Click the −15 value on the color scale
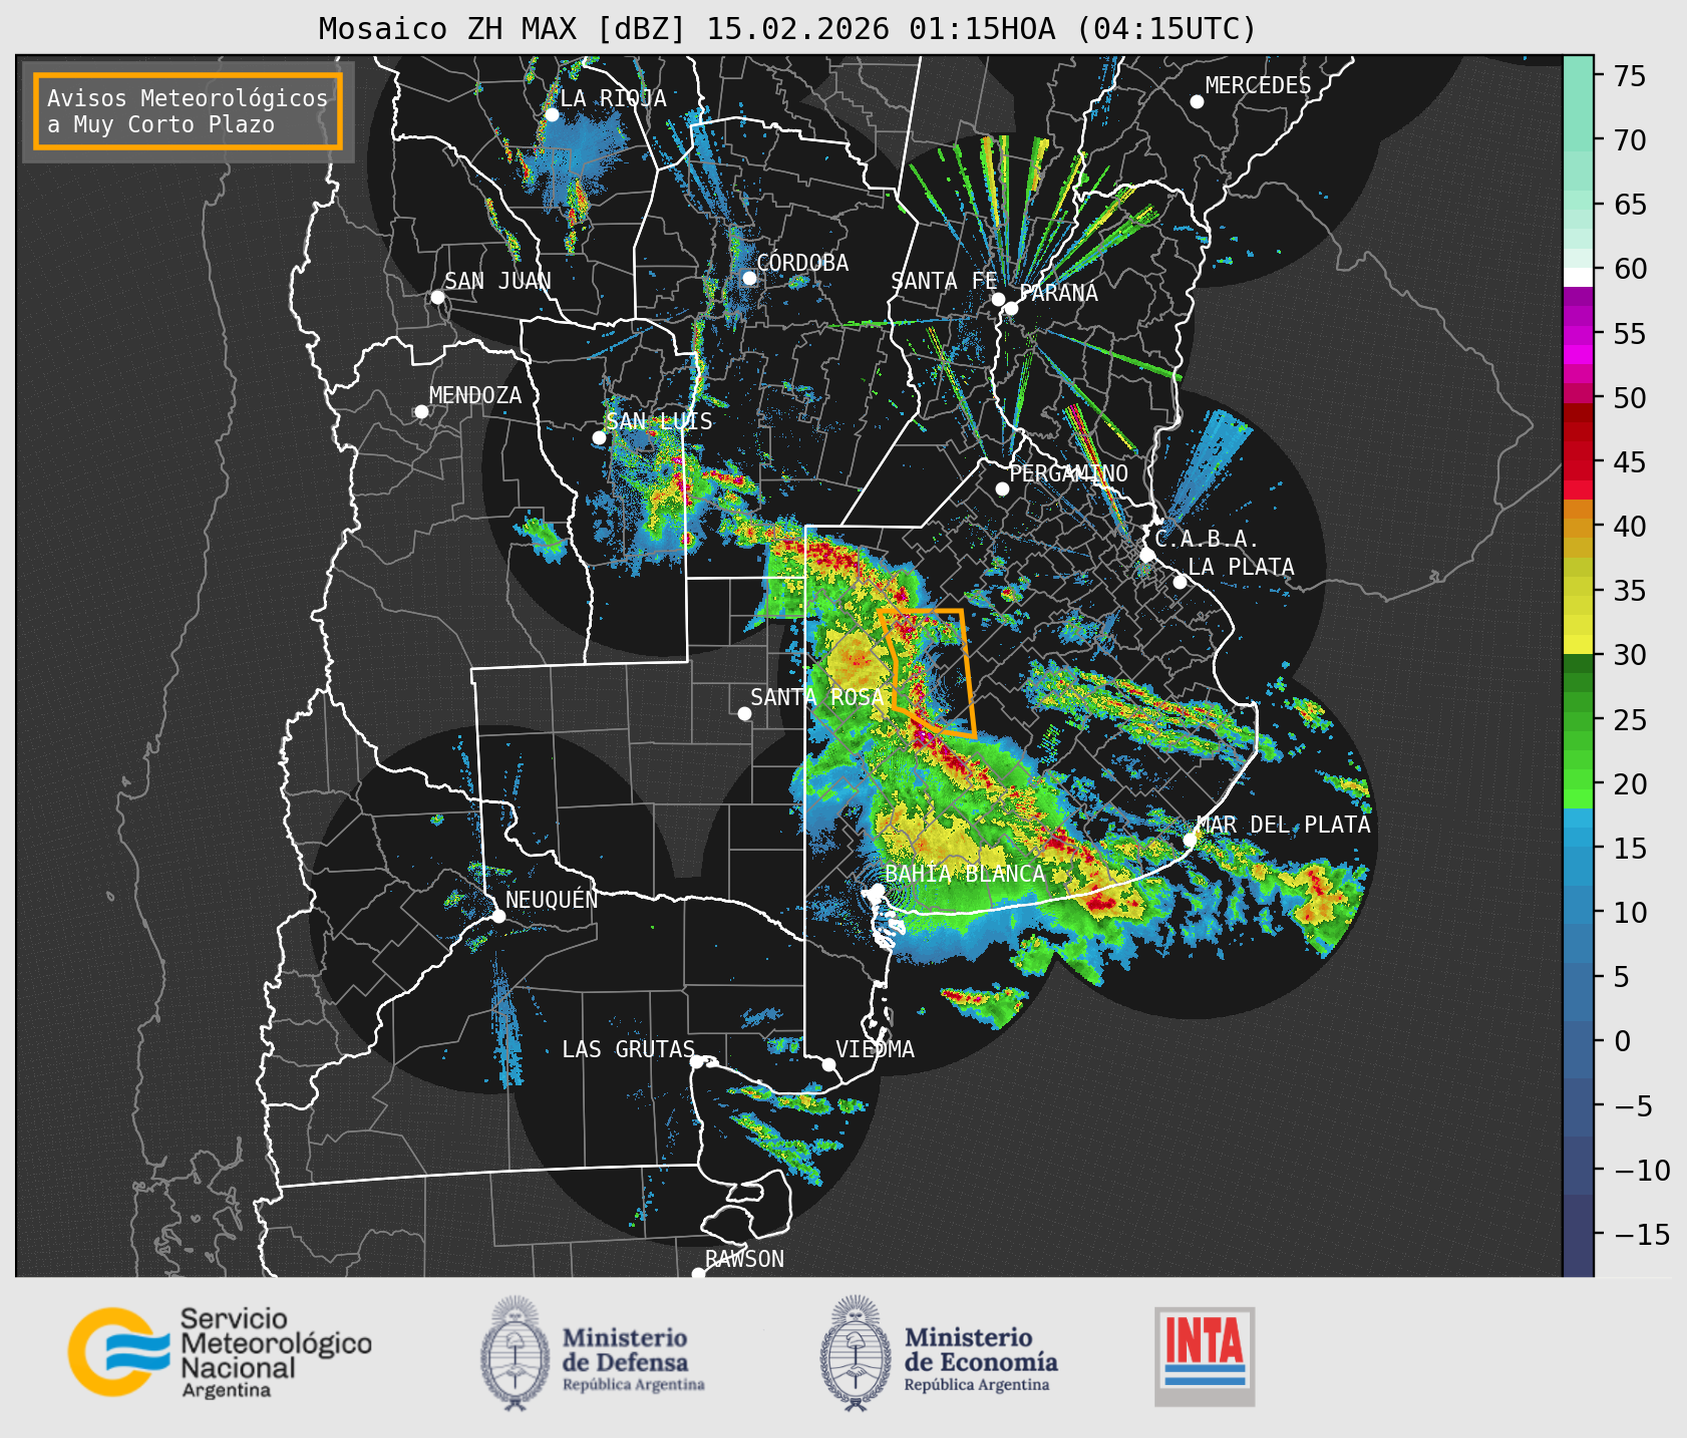1687x1438 pixels. pyautogui.click(x=1641, y=1234)
